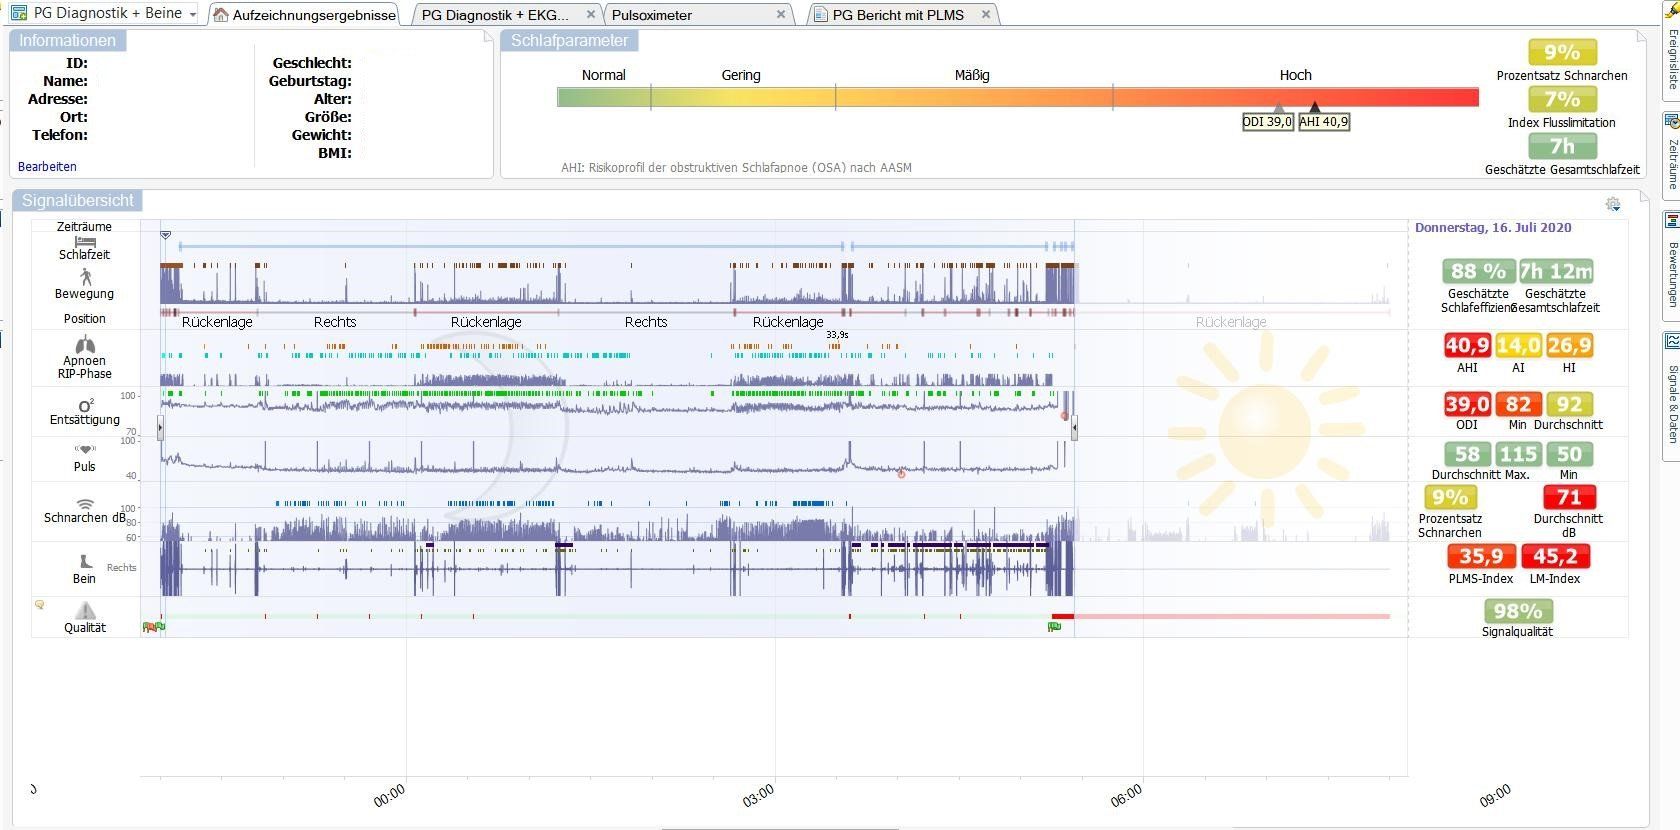Click the Bearbeiten link in Informationen
Screen dimensions: 1680x830
[x=47, y=167]
